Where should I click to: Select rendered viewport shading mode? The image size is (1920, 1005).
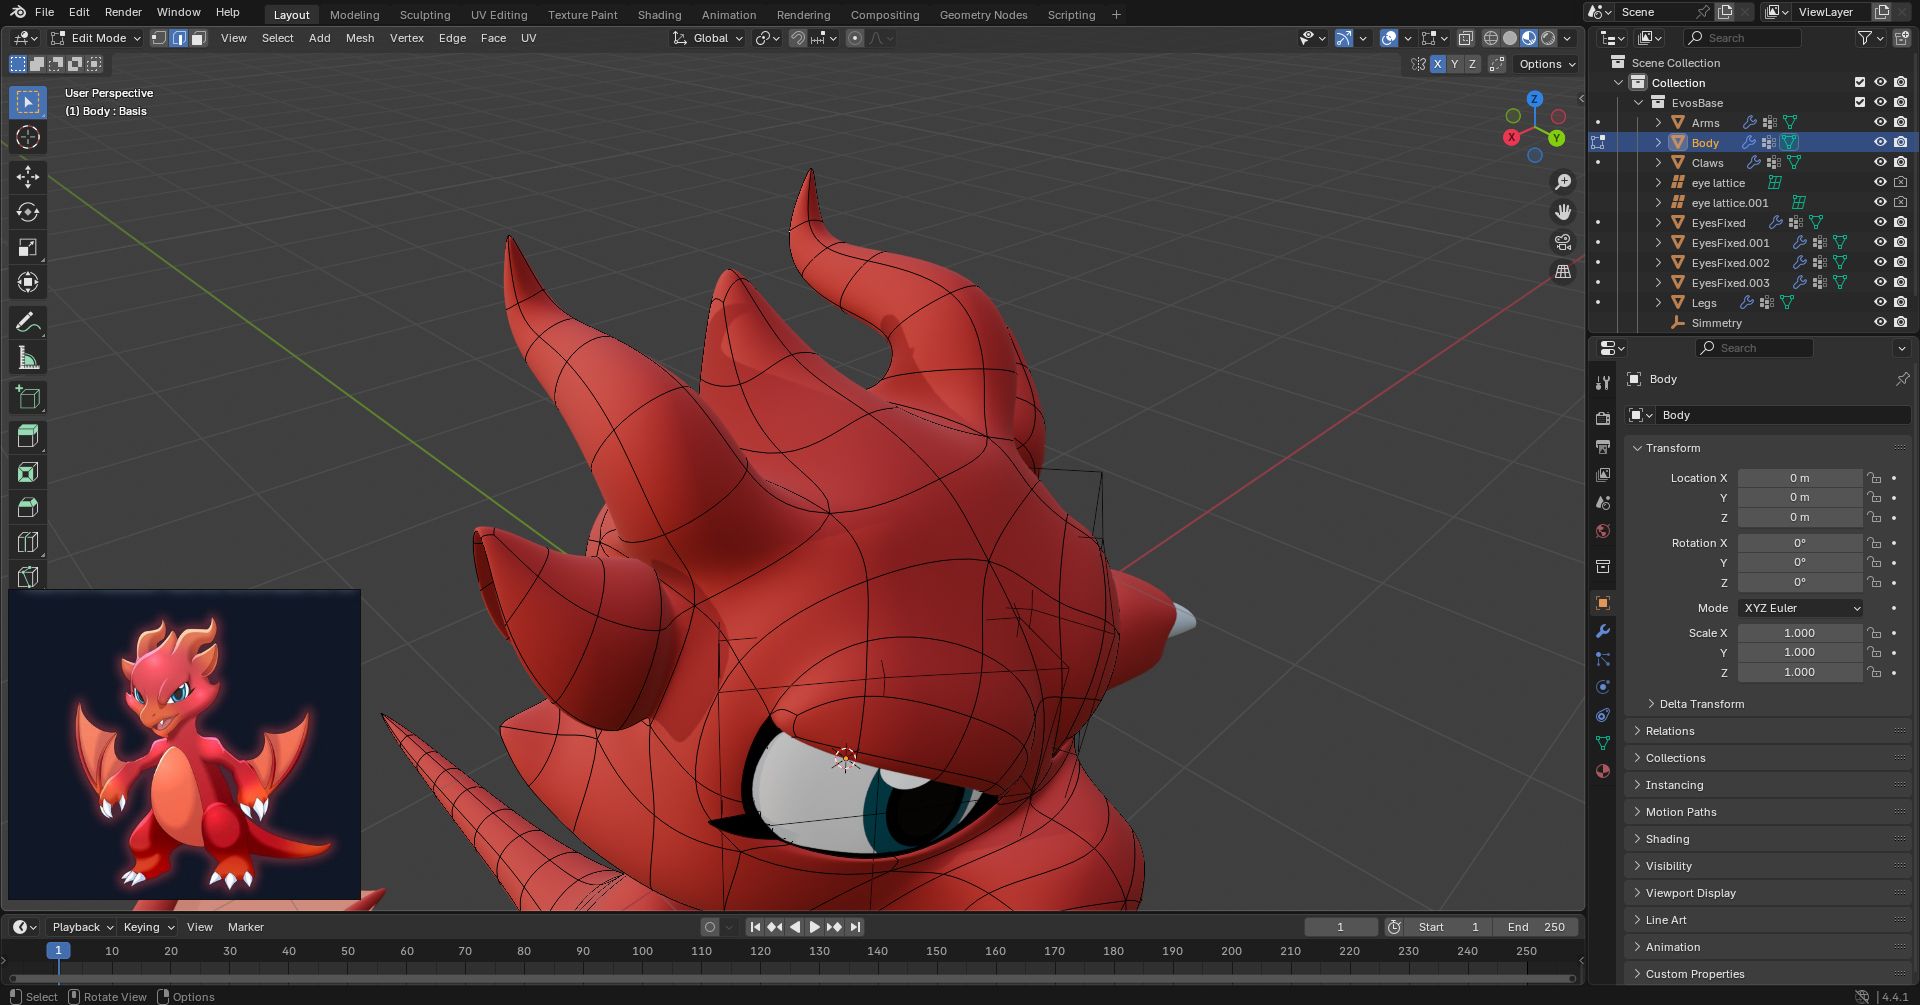click(x=1548, y=38)
